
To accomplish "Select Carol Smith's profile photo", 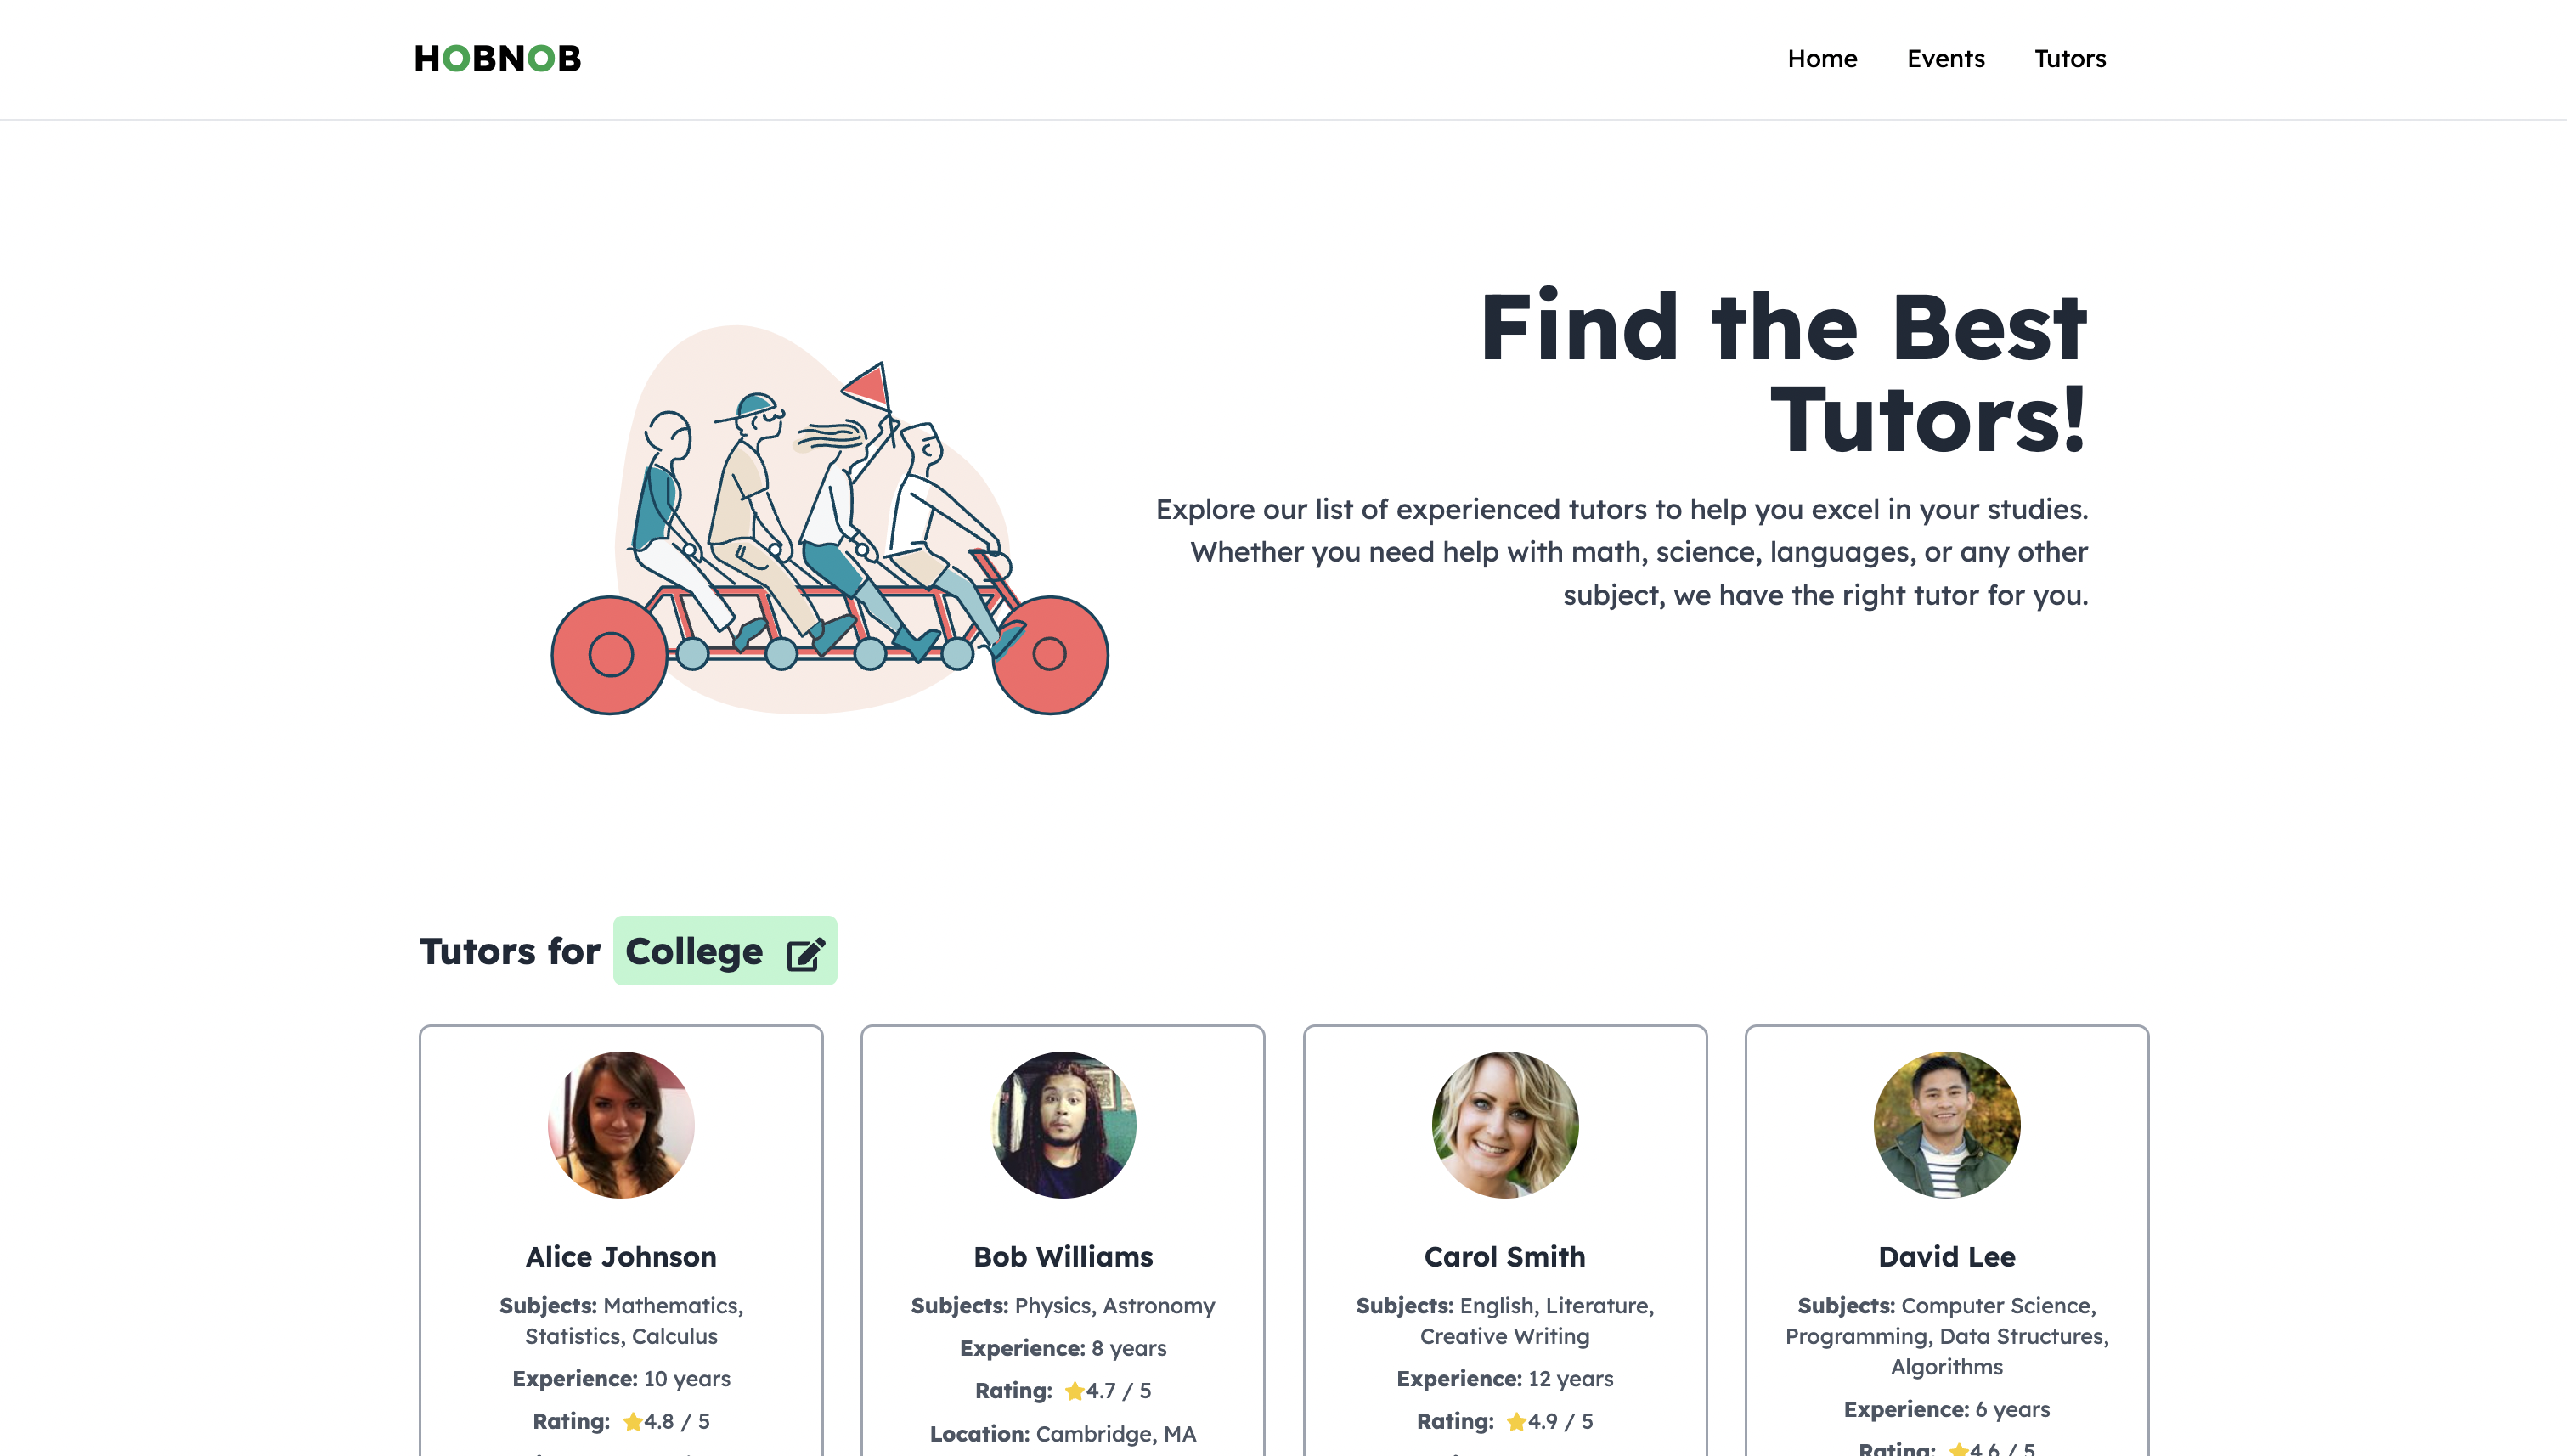I will point(1505,1125).
